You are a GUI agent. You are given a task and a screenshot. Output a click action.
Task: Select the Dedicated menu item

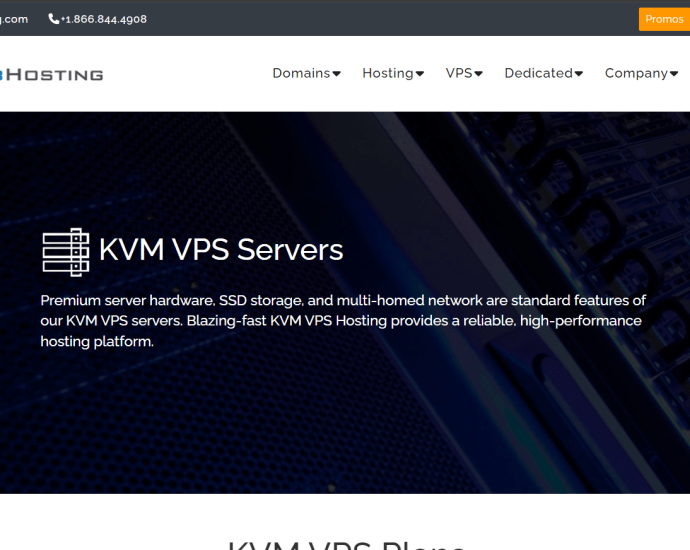point(543,73)
